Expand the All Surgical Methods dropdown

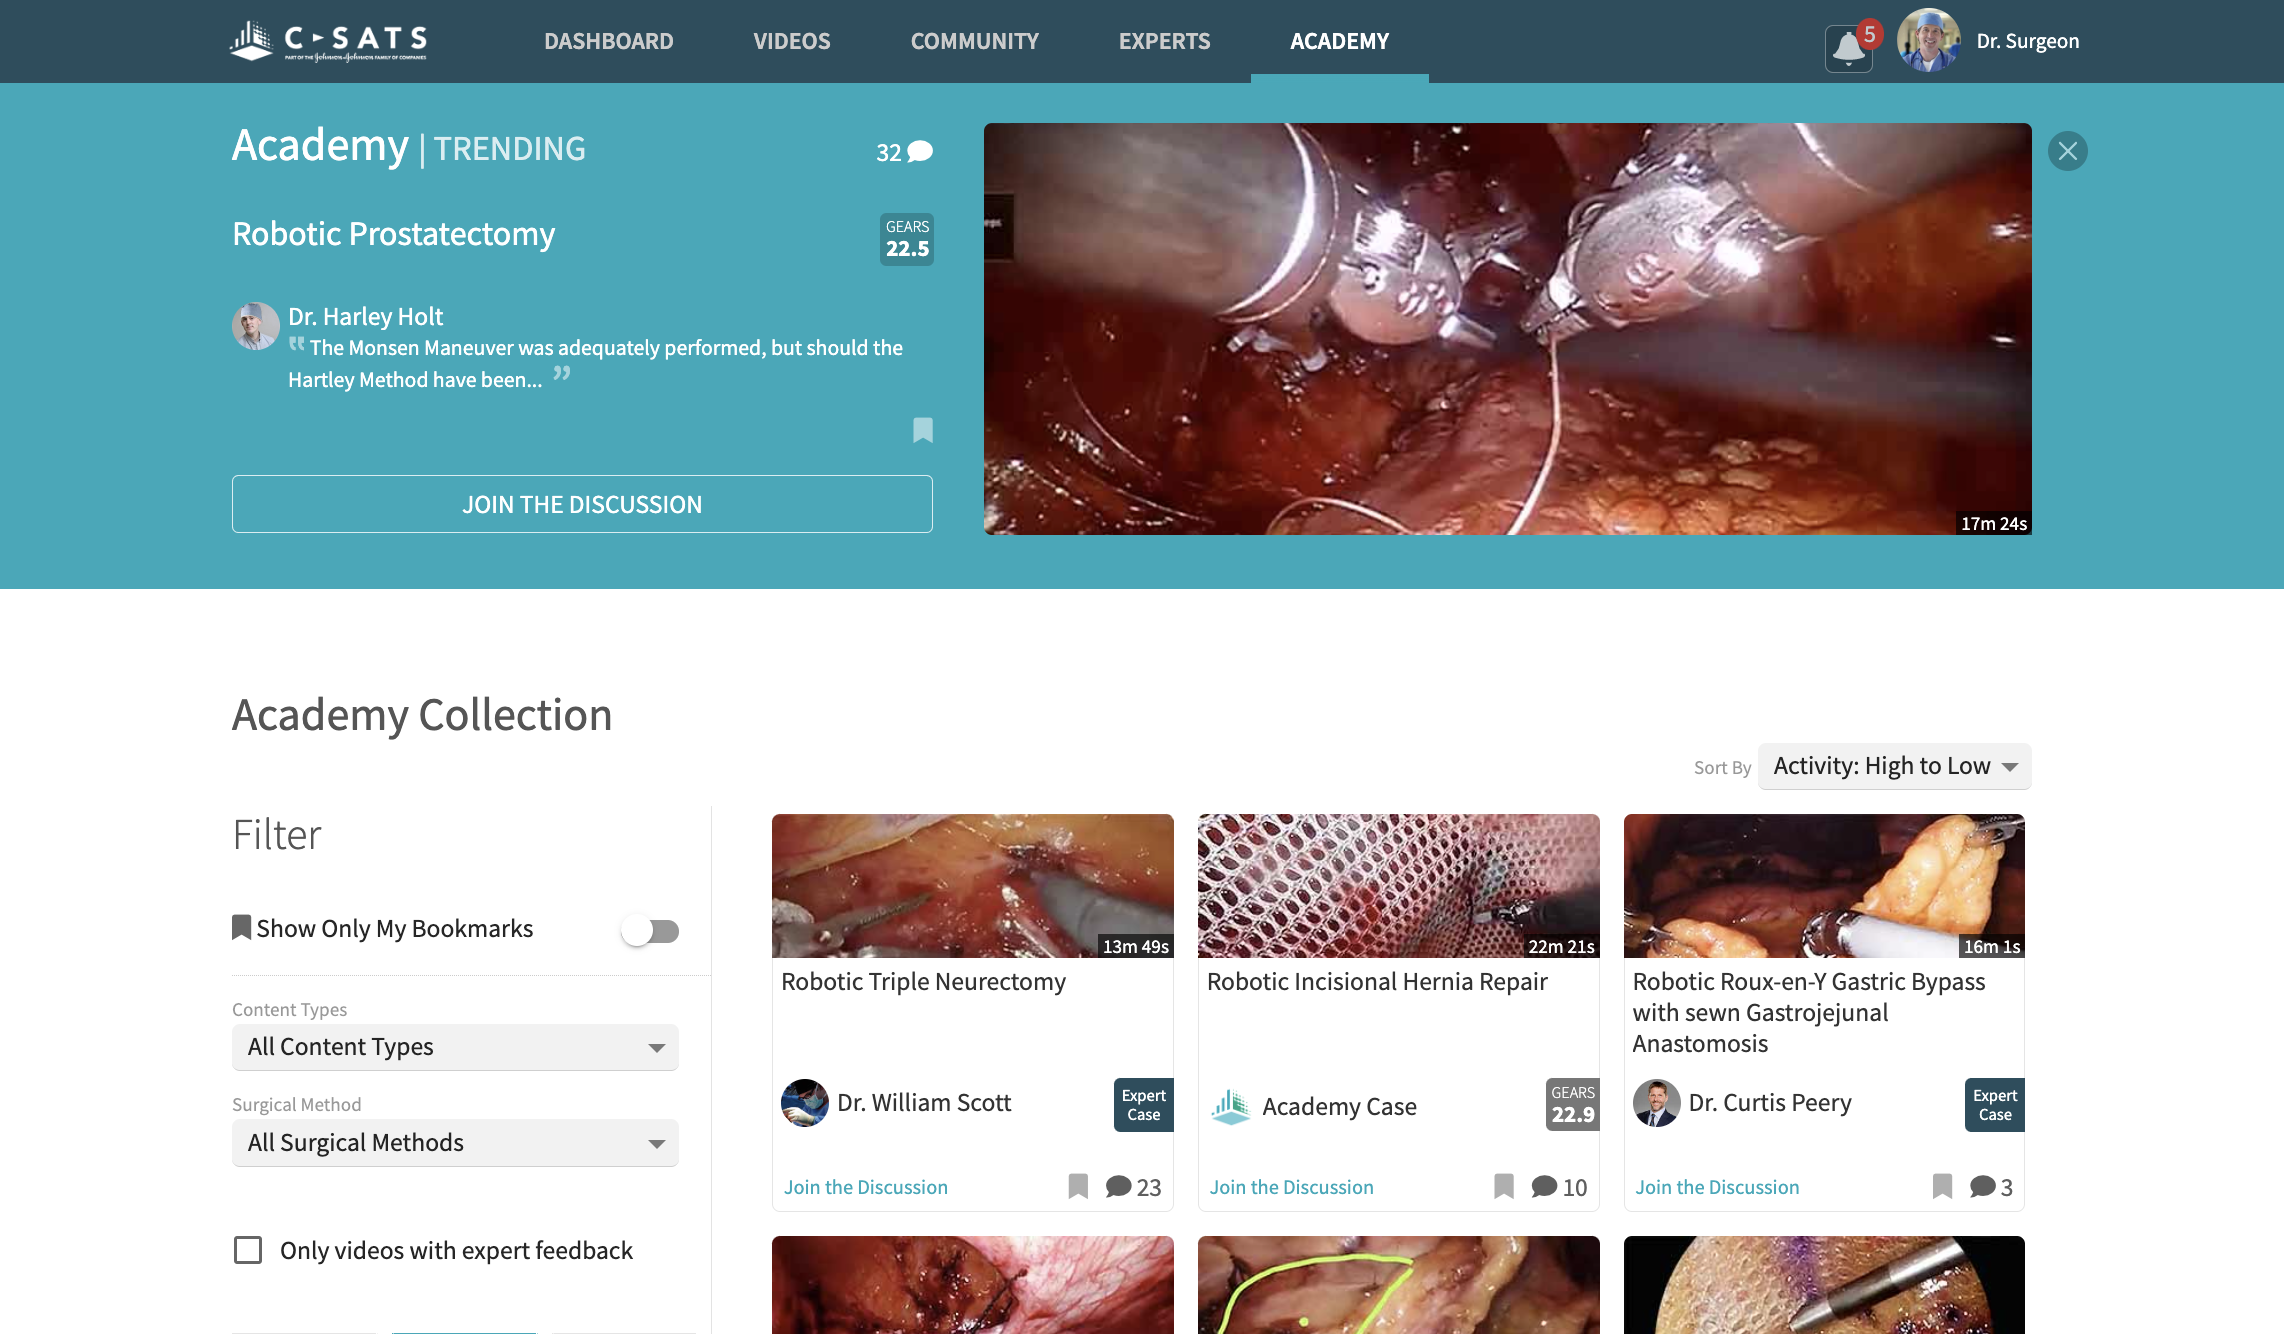tap(455, 1143)
